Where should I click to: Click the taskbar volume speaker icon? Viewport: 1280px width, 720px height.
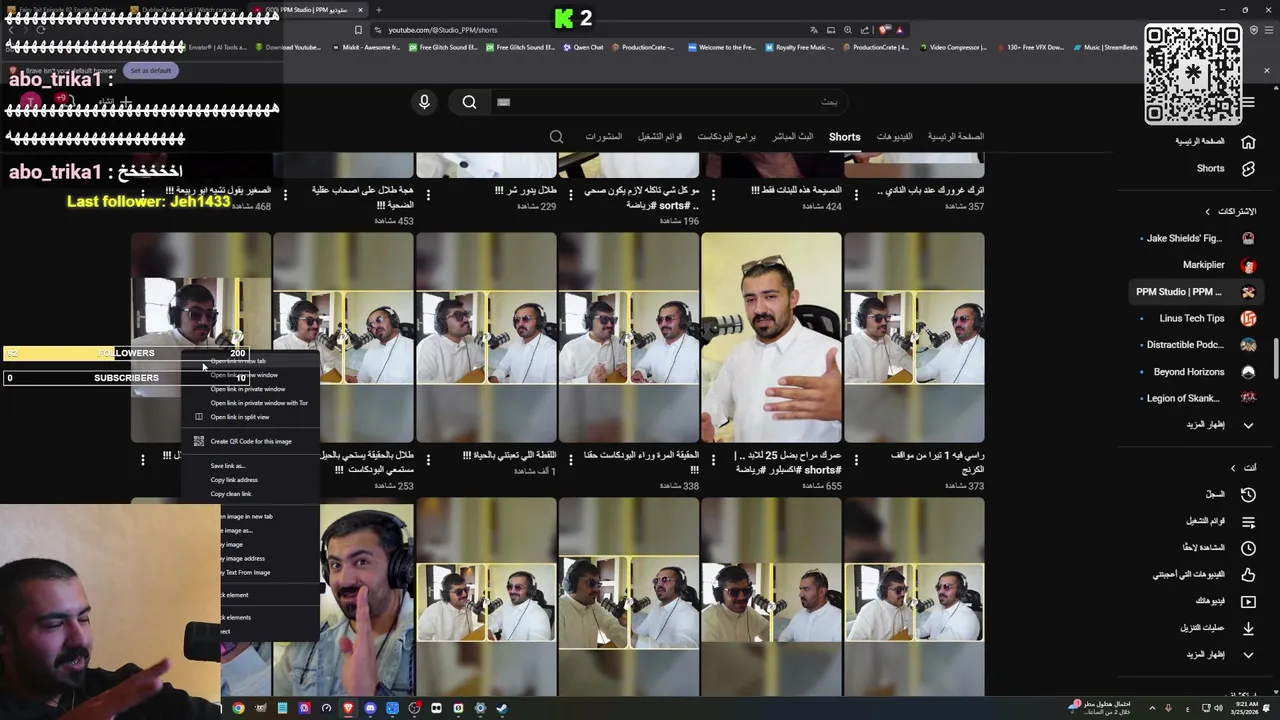1218,708
